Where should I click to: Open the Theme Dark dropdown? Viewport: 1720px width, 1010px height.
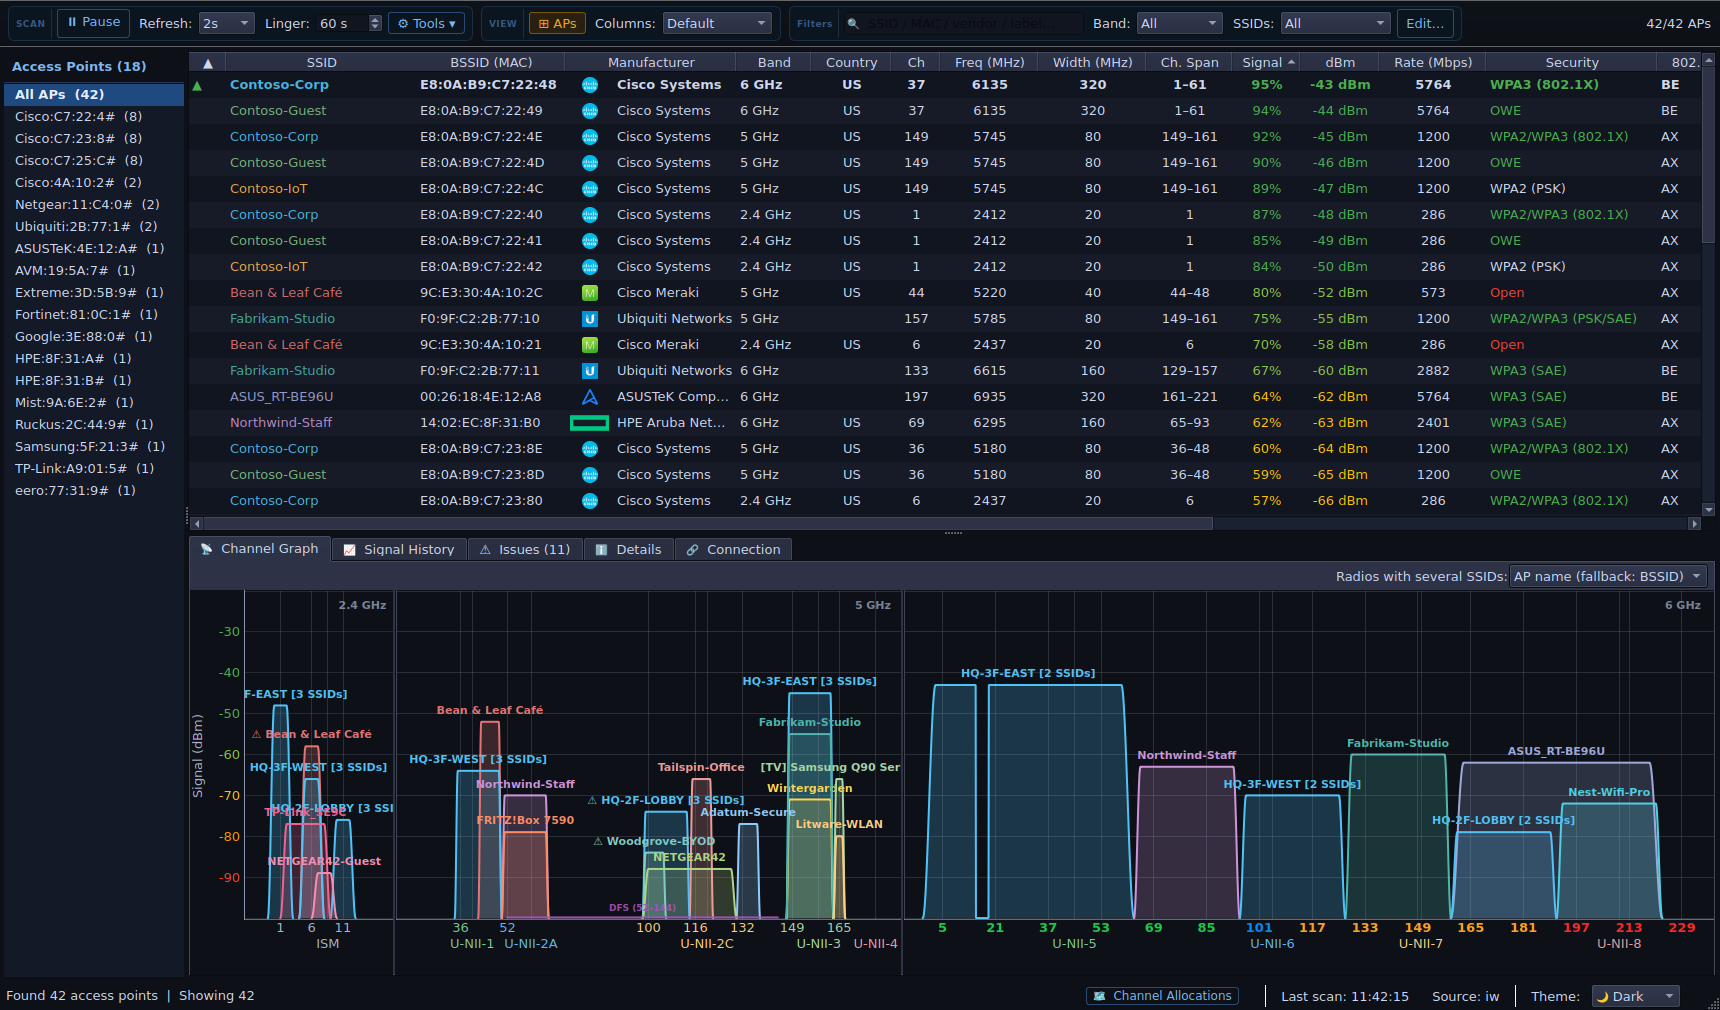click(x=1636, y=996)
